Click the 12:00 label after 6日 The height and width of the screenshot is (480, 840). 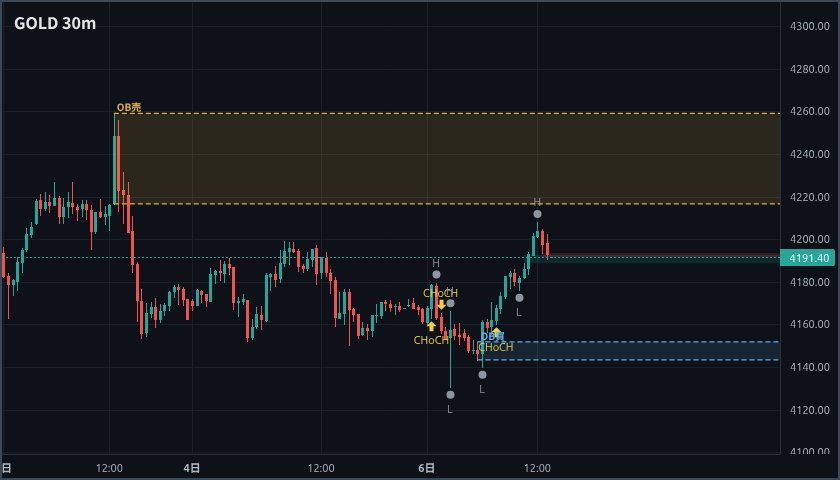click(x=537, y=468)
